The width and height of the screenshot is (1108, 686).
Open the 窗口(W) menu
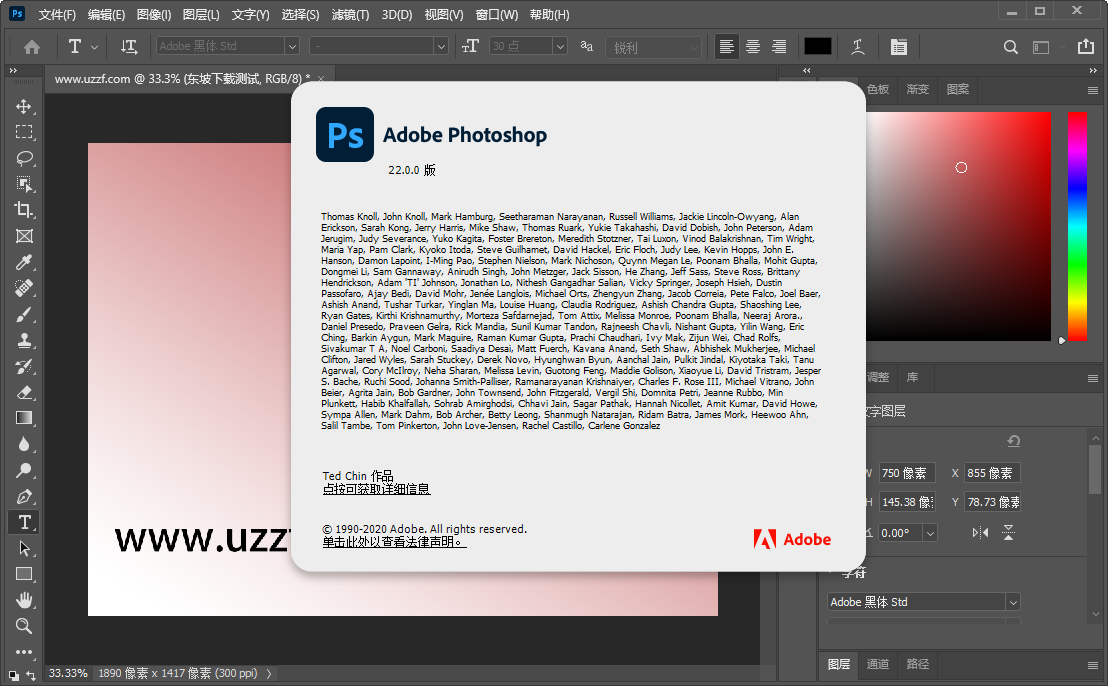point(497,15)
